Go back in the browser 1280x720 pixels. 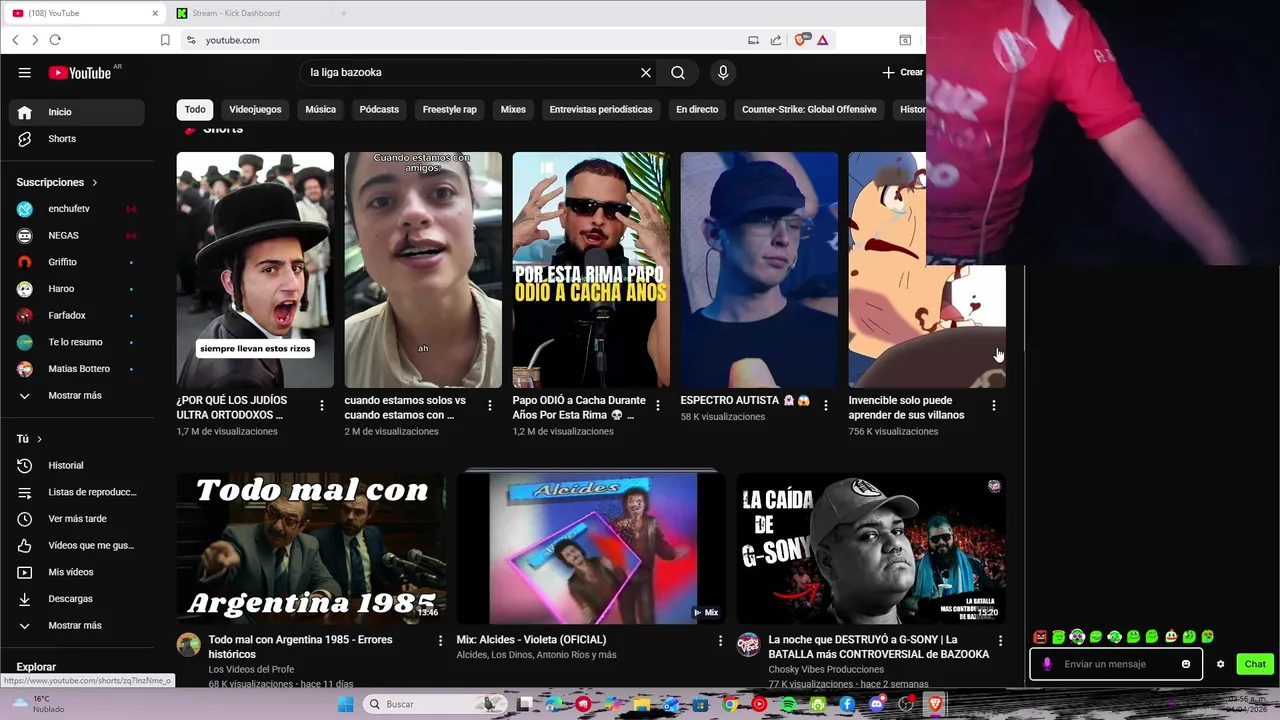point(15,40)
